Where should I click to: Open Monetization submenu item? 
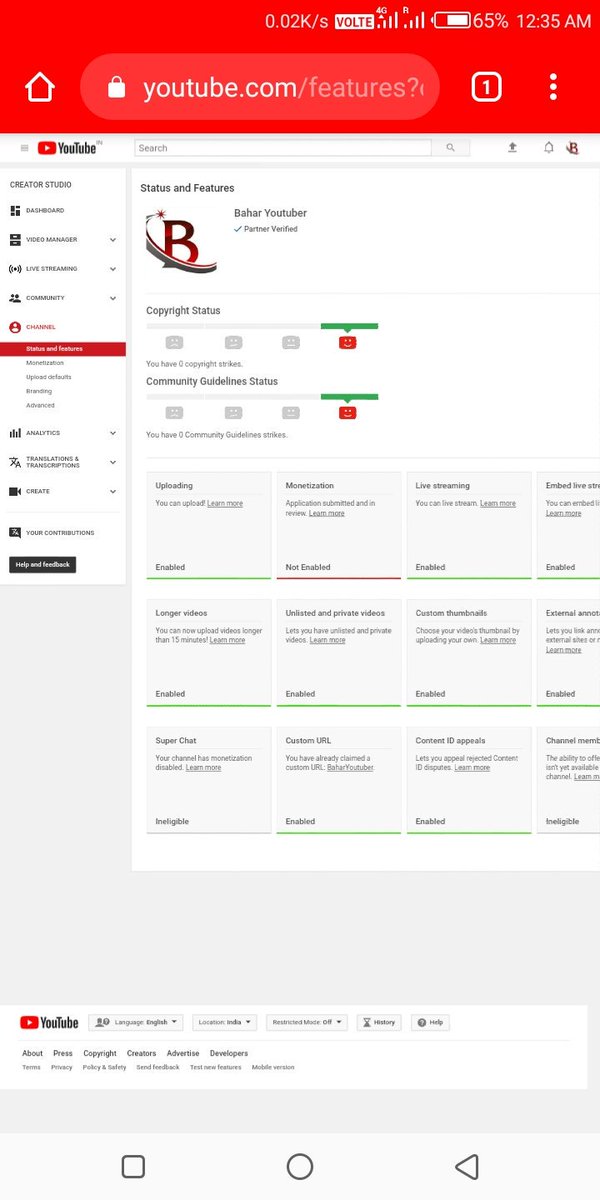click(45, 363)
